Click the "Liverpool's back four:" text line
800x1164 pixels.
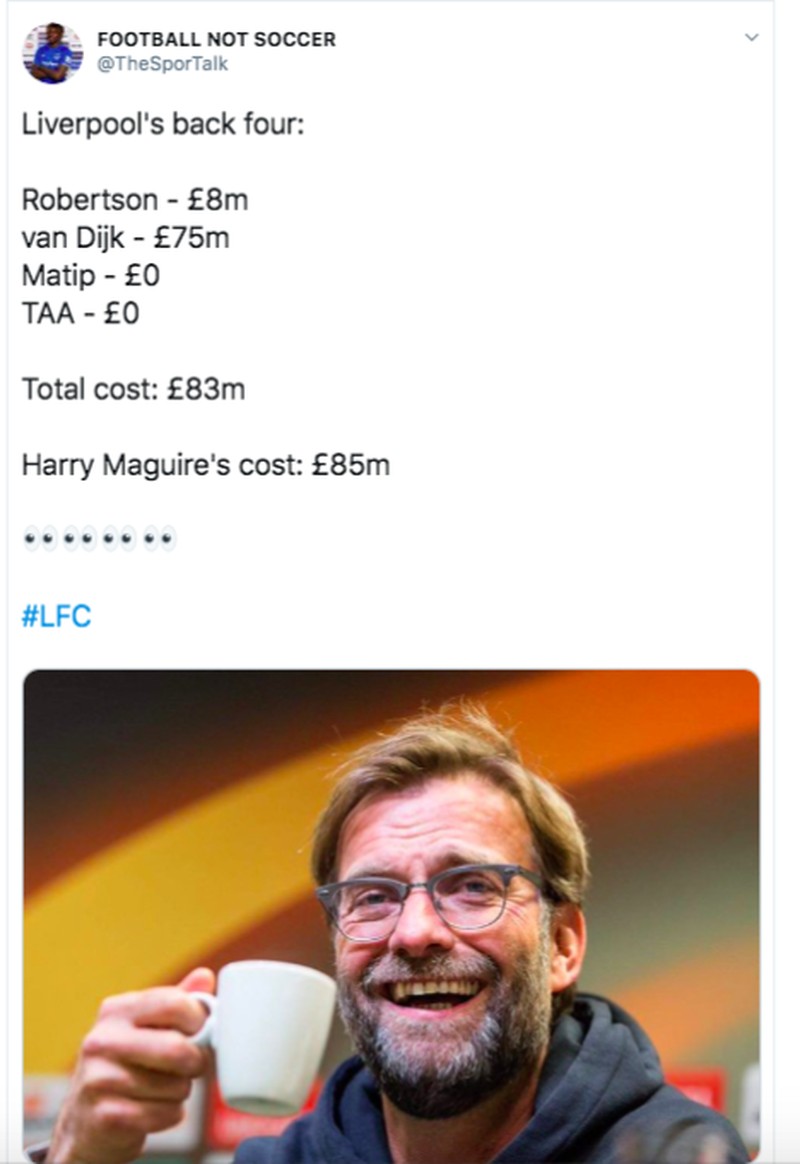click(x=161, y=127)
